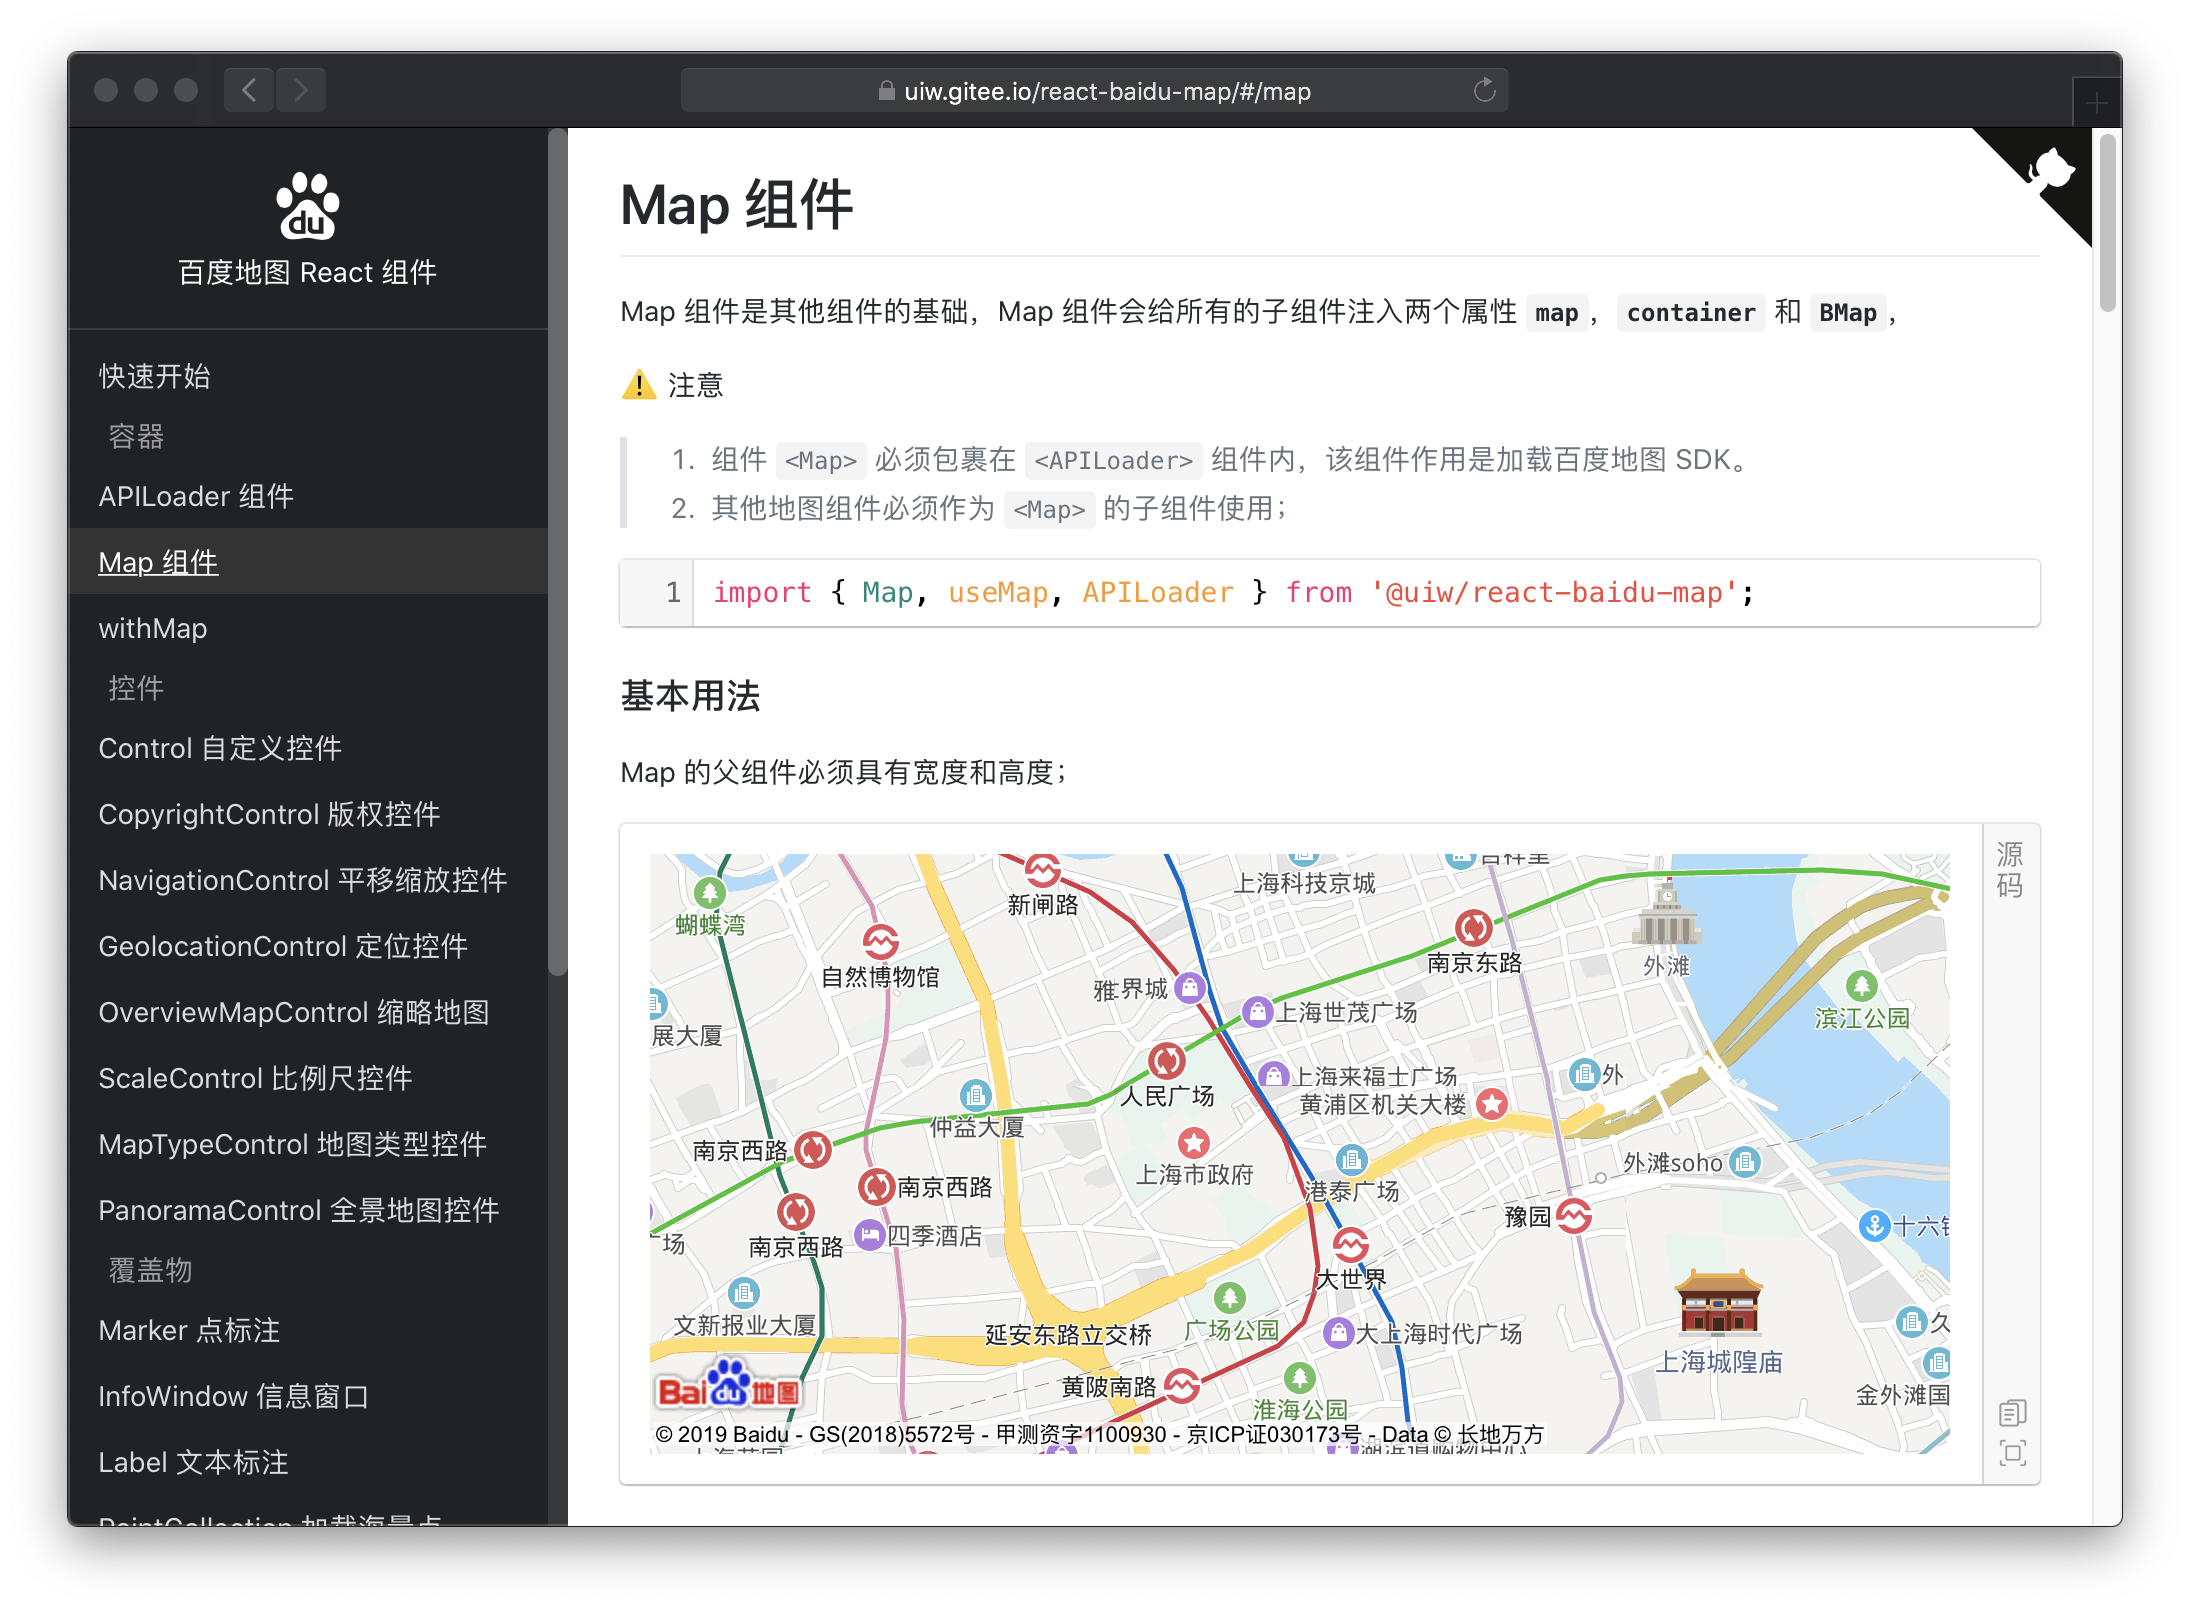Open NavigationControl 平移缩放控件 page
The width and height of the screenshot is (2190, 1610).
click(x=308, y=880)
